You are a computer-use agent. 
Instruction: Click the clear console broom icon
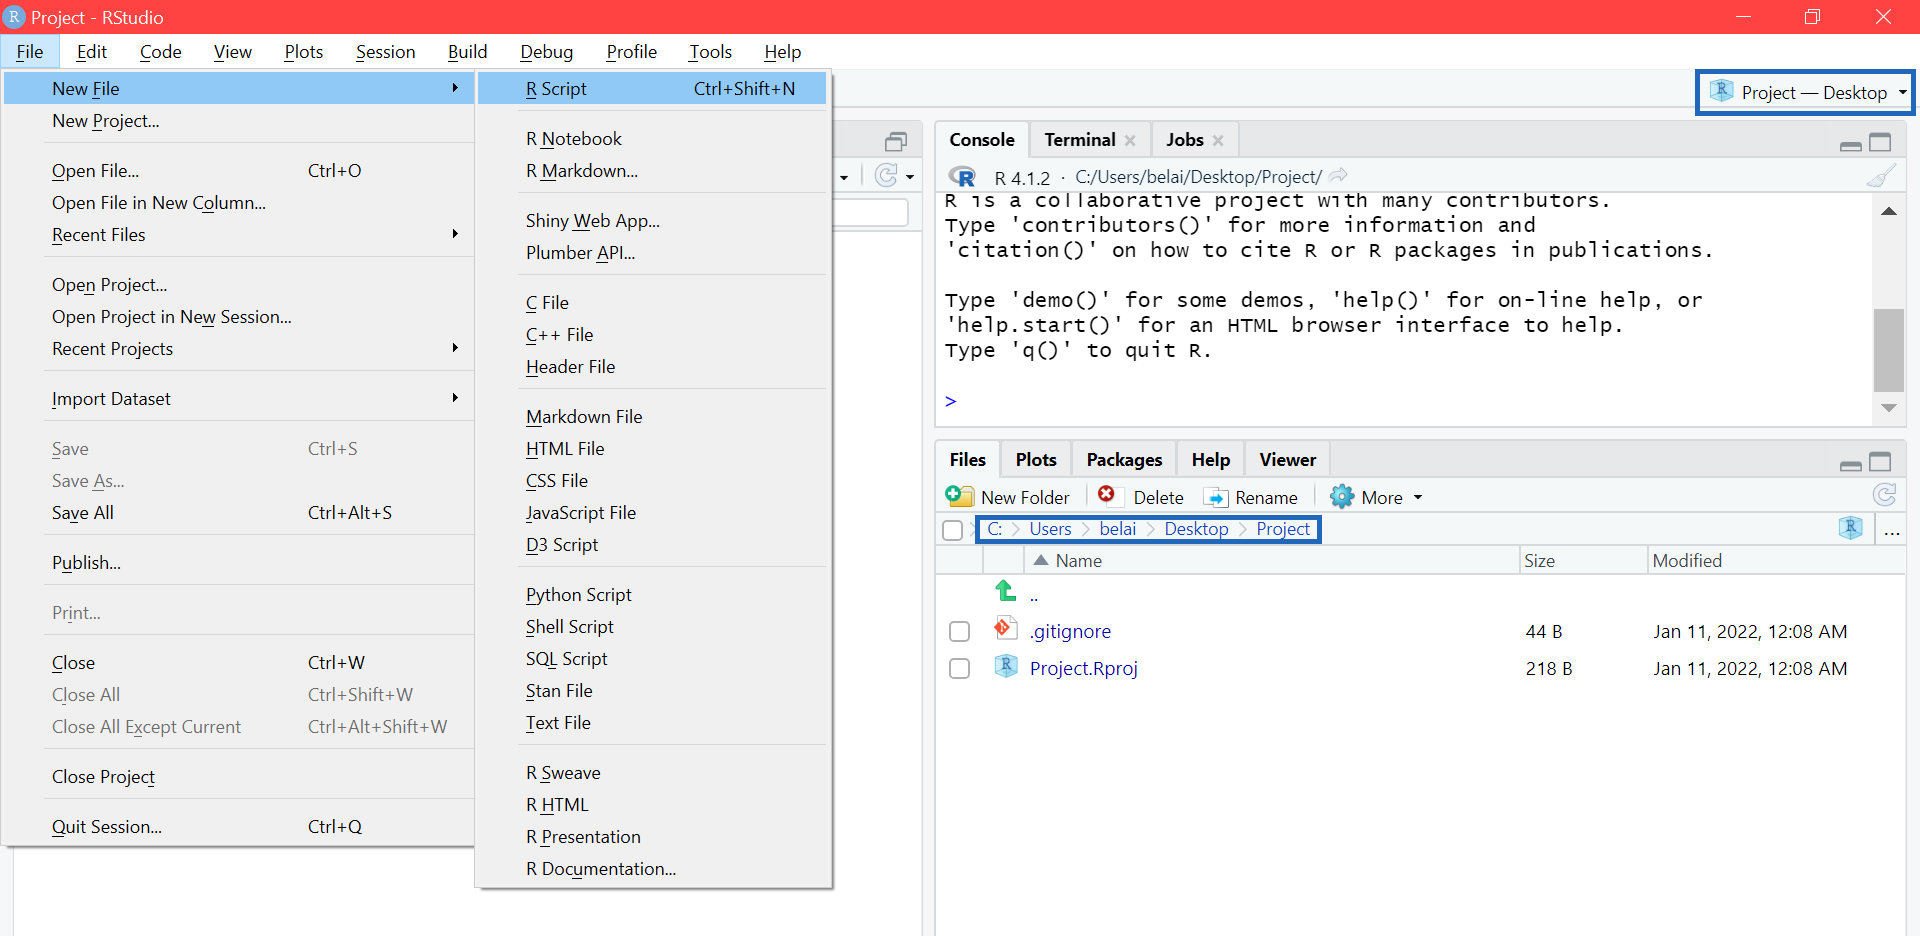[x=1881, y=177]
